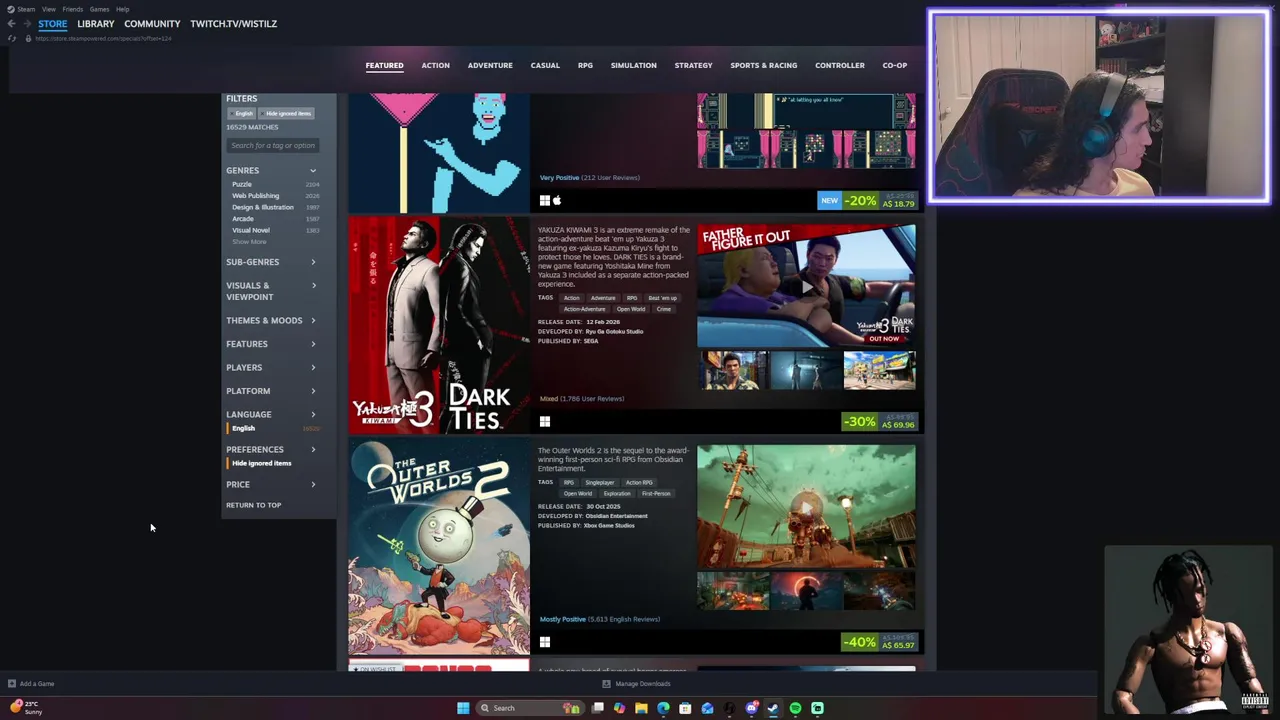
Task: Click in the tag search field
Action: [x=272, y=145]
